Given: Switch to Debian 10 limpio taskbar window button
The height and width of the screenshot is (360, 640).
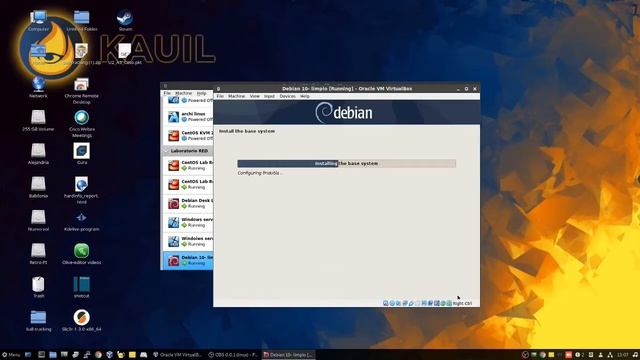Looking at the screenshot, I should coord(289,355).
